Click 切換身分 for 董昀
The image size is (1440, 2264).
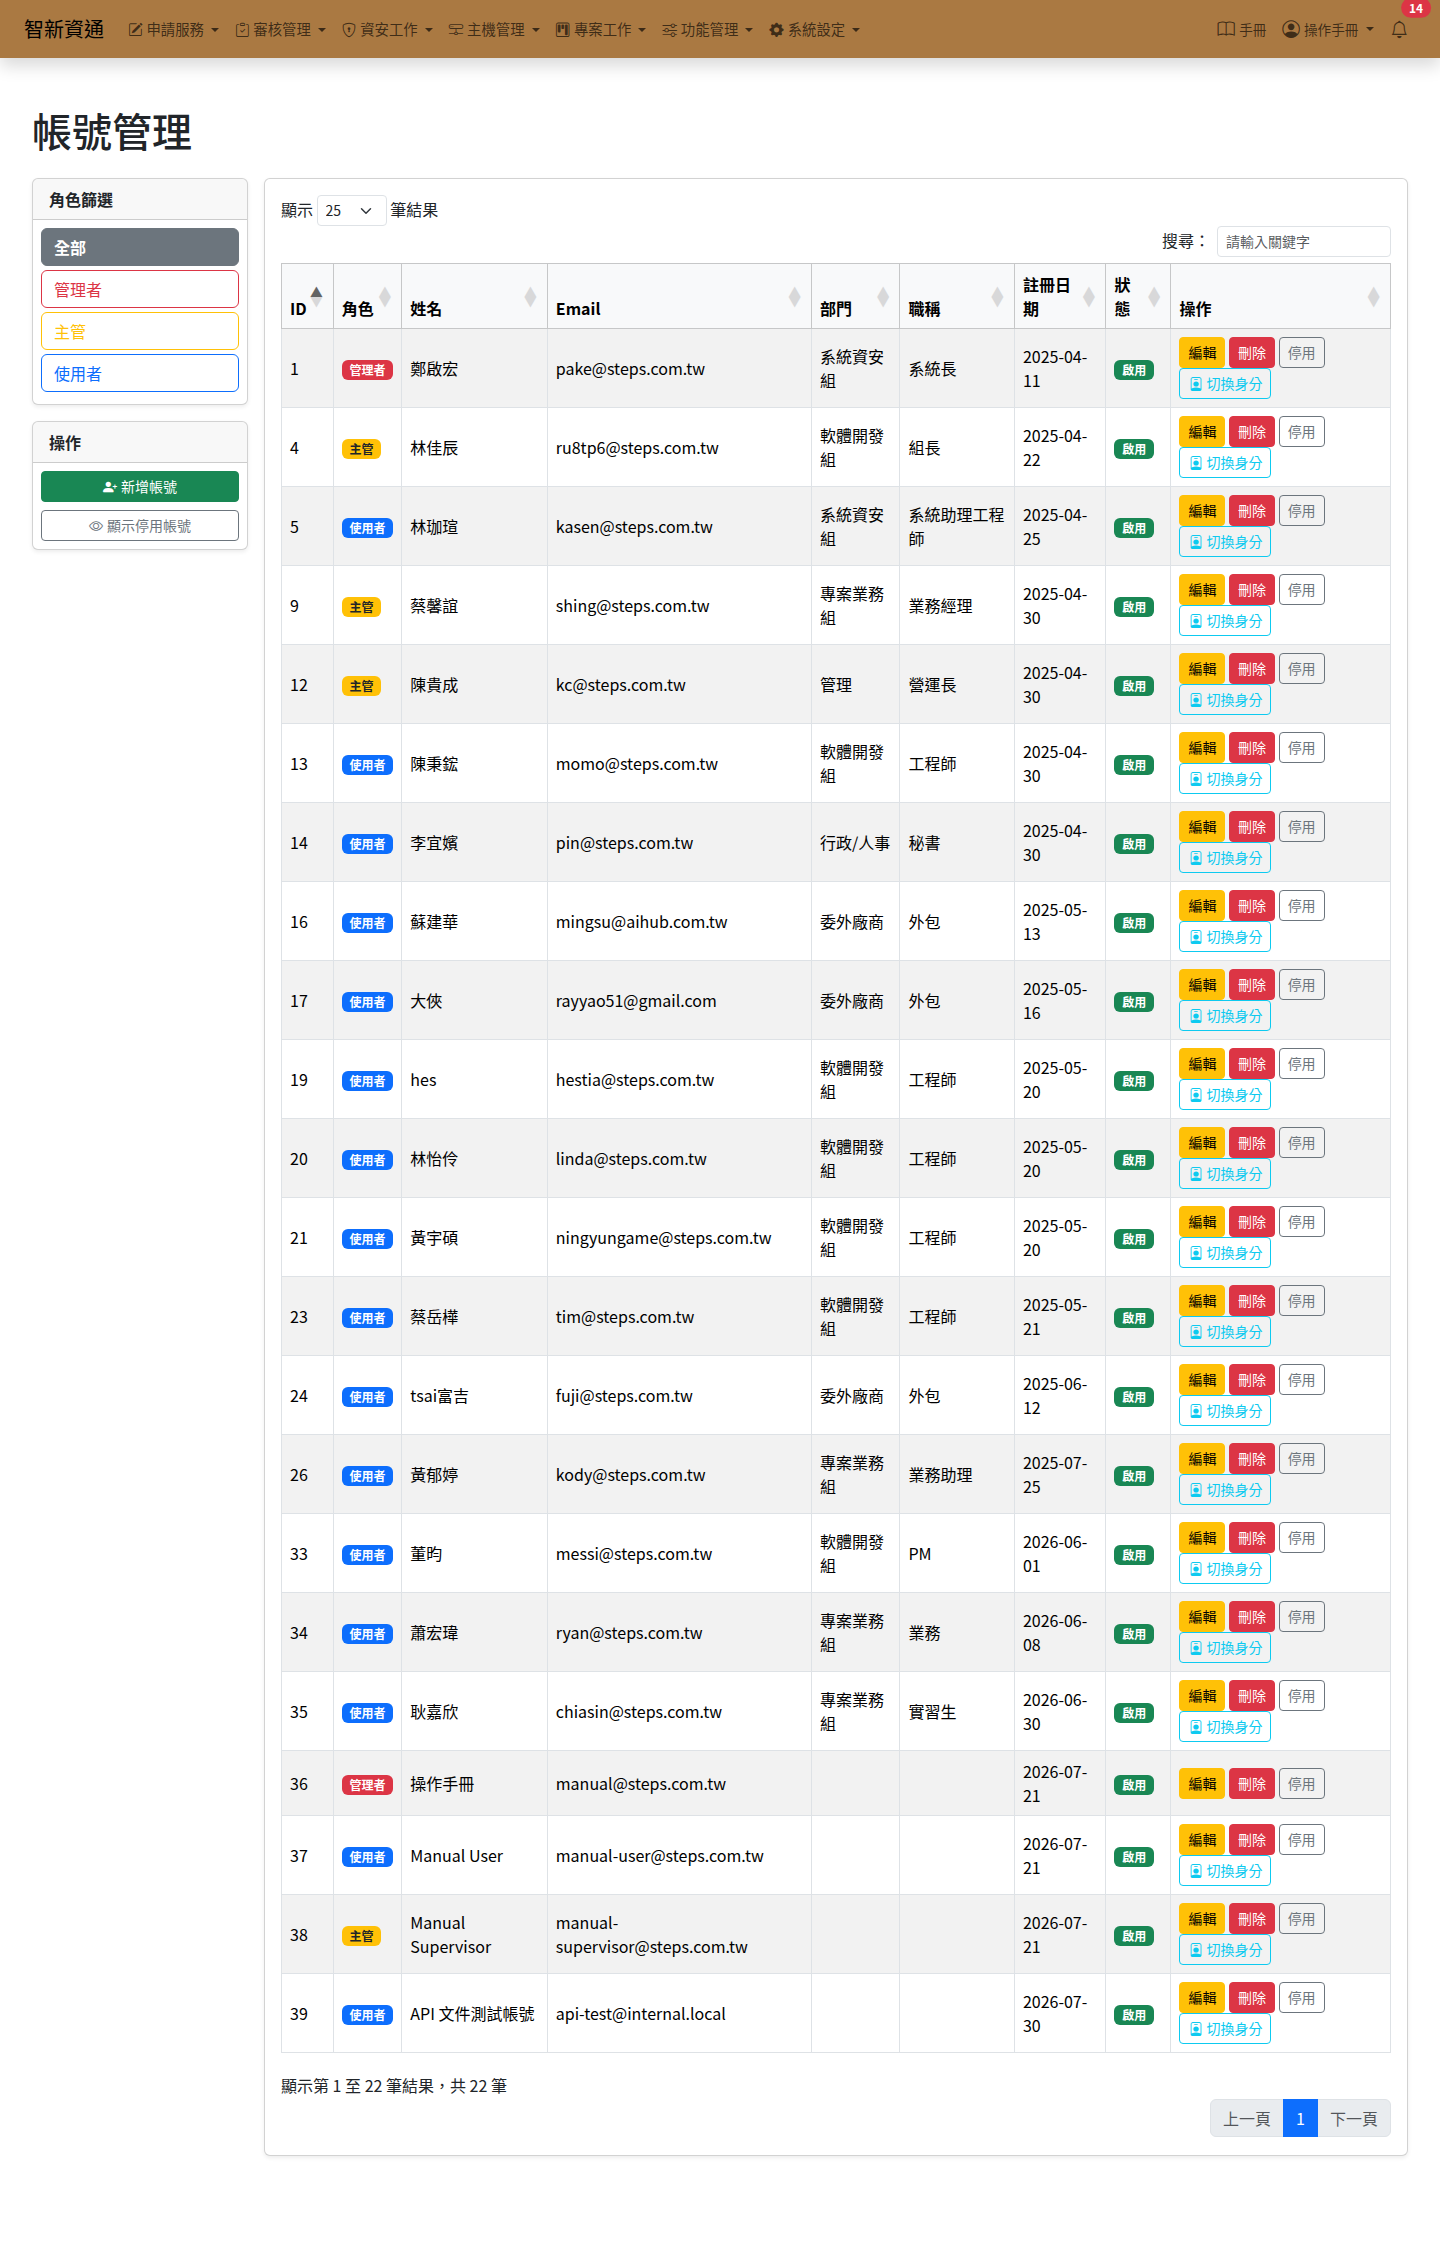point(1225,1569)
